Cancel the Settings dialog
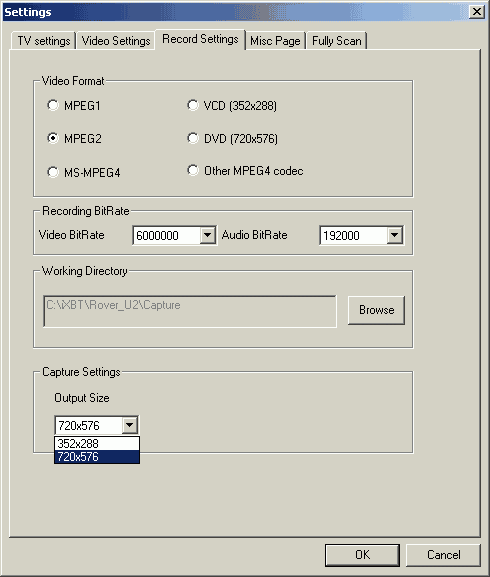490x577 pixels. tap(443, 555)
